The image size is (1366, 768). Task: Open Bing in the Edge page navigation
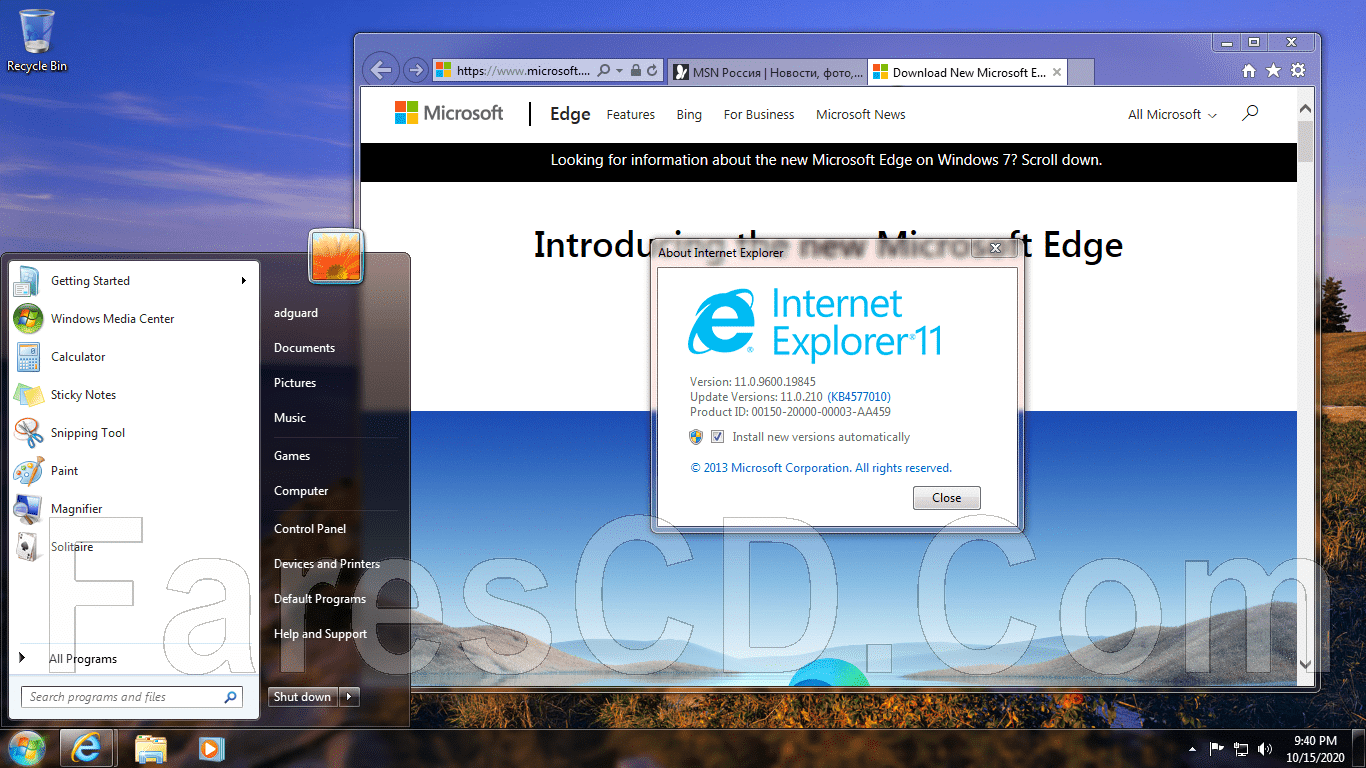689,115
